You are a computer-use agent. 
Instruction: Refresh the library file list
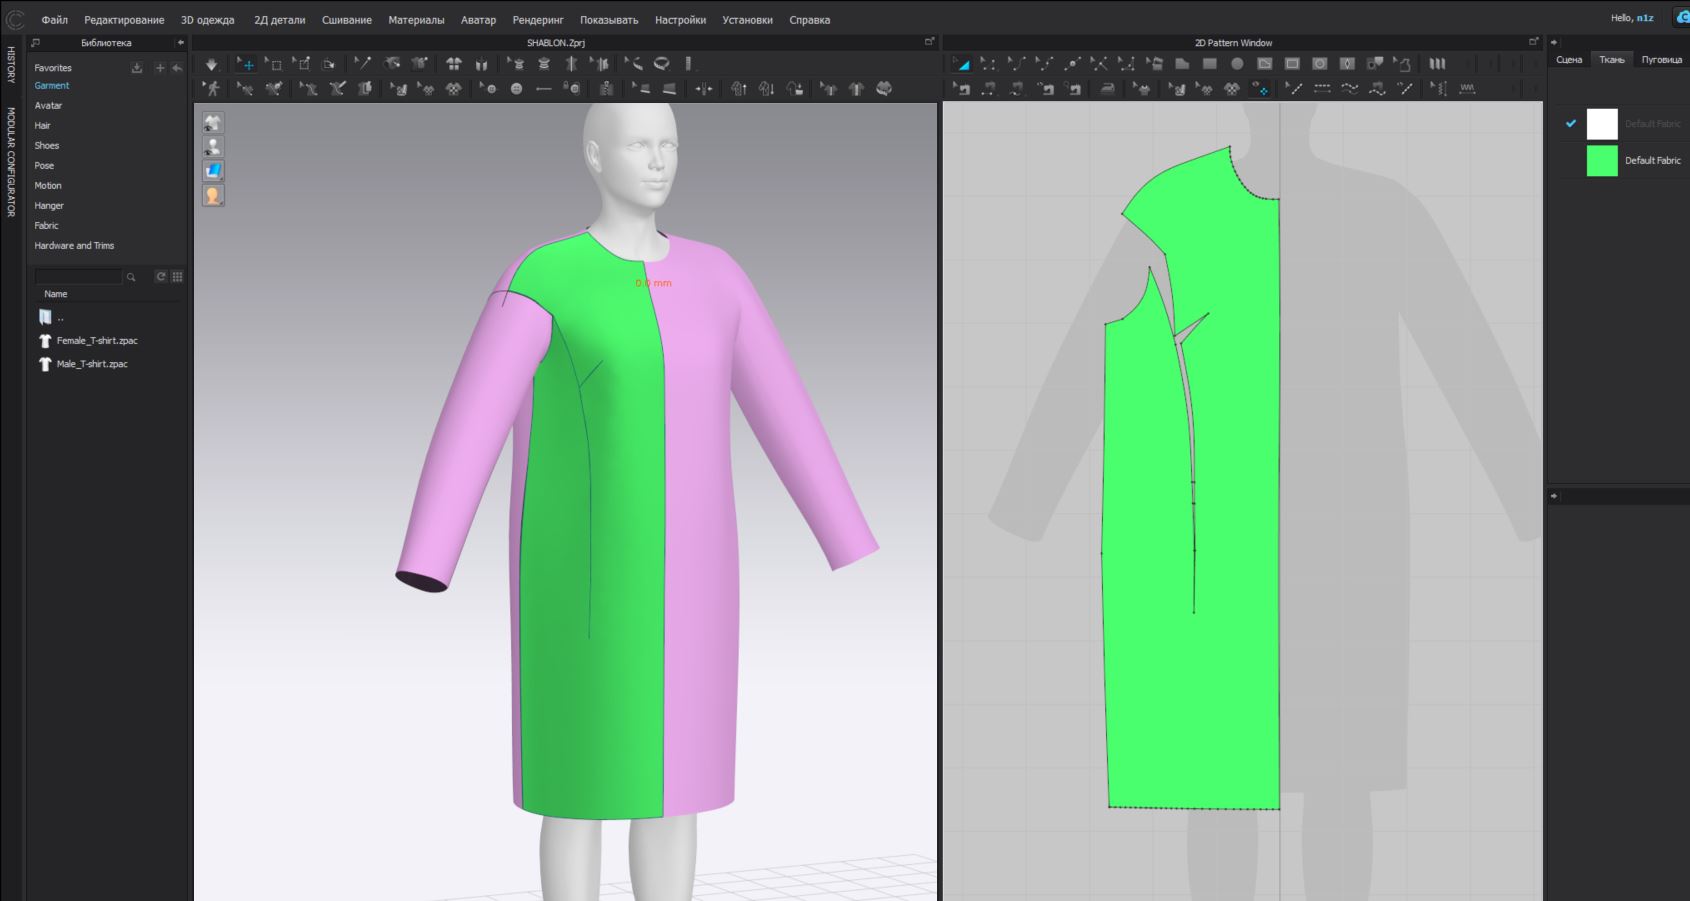tap(160, 277)
